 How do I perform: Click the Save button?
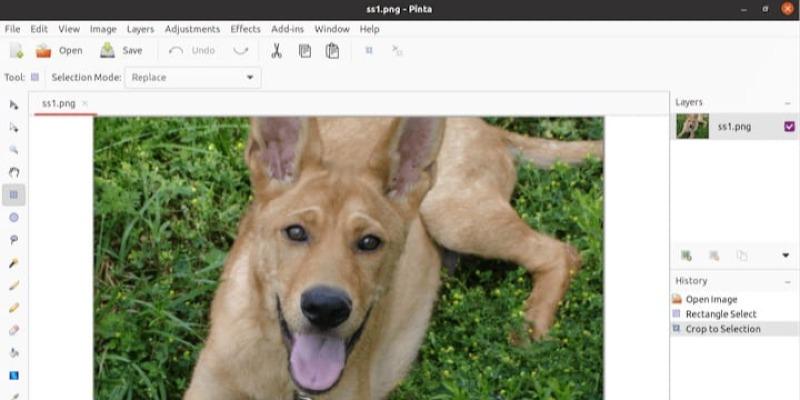pos(121,51)
